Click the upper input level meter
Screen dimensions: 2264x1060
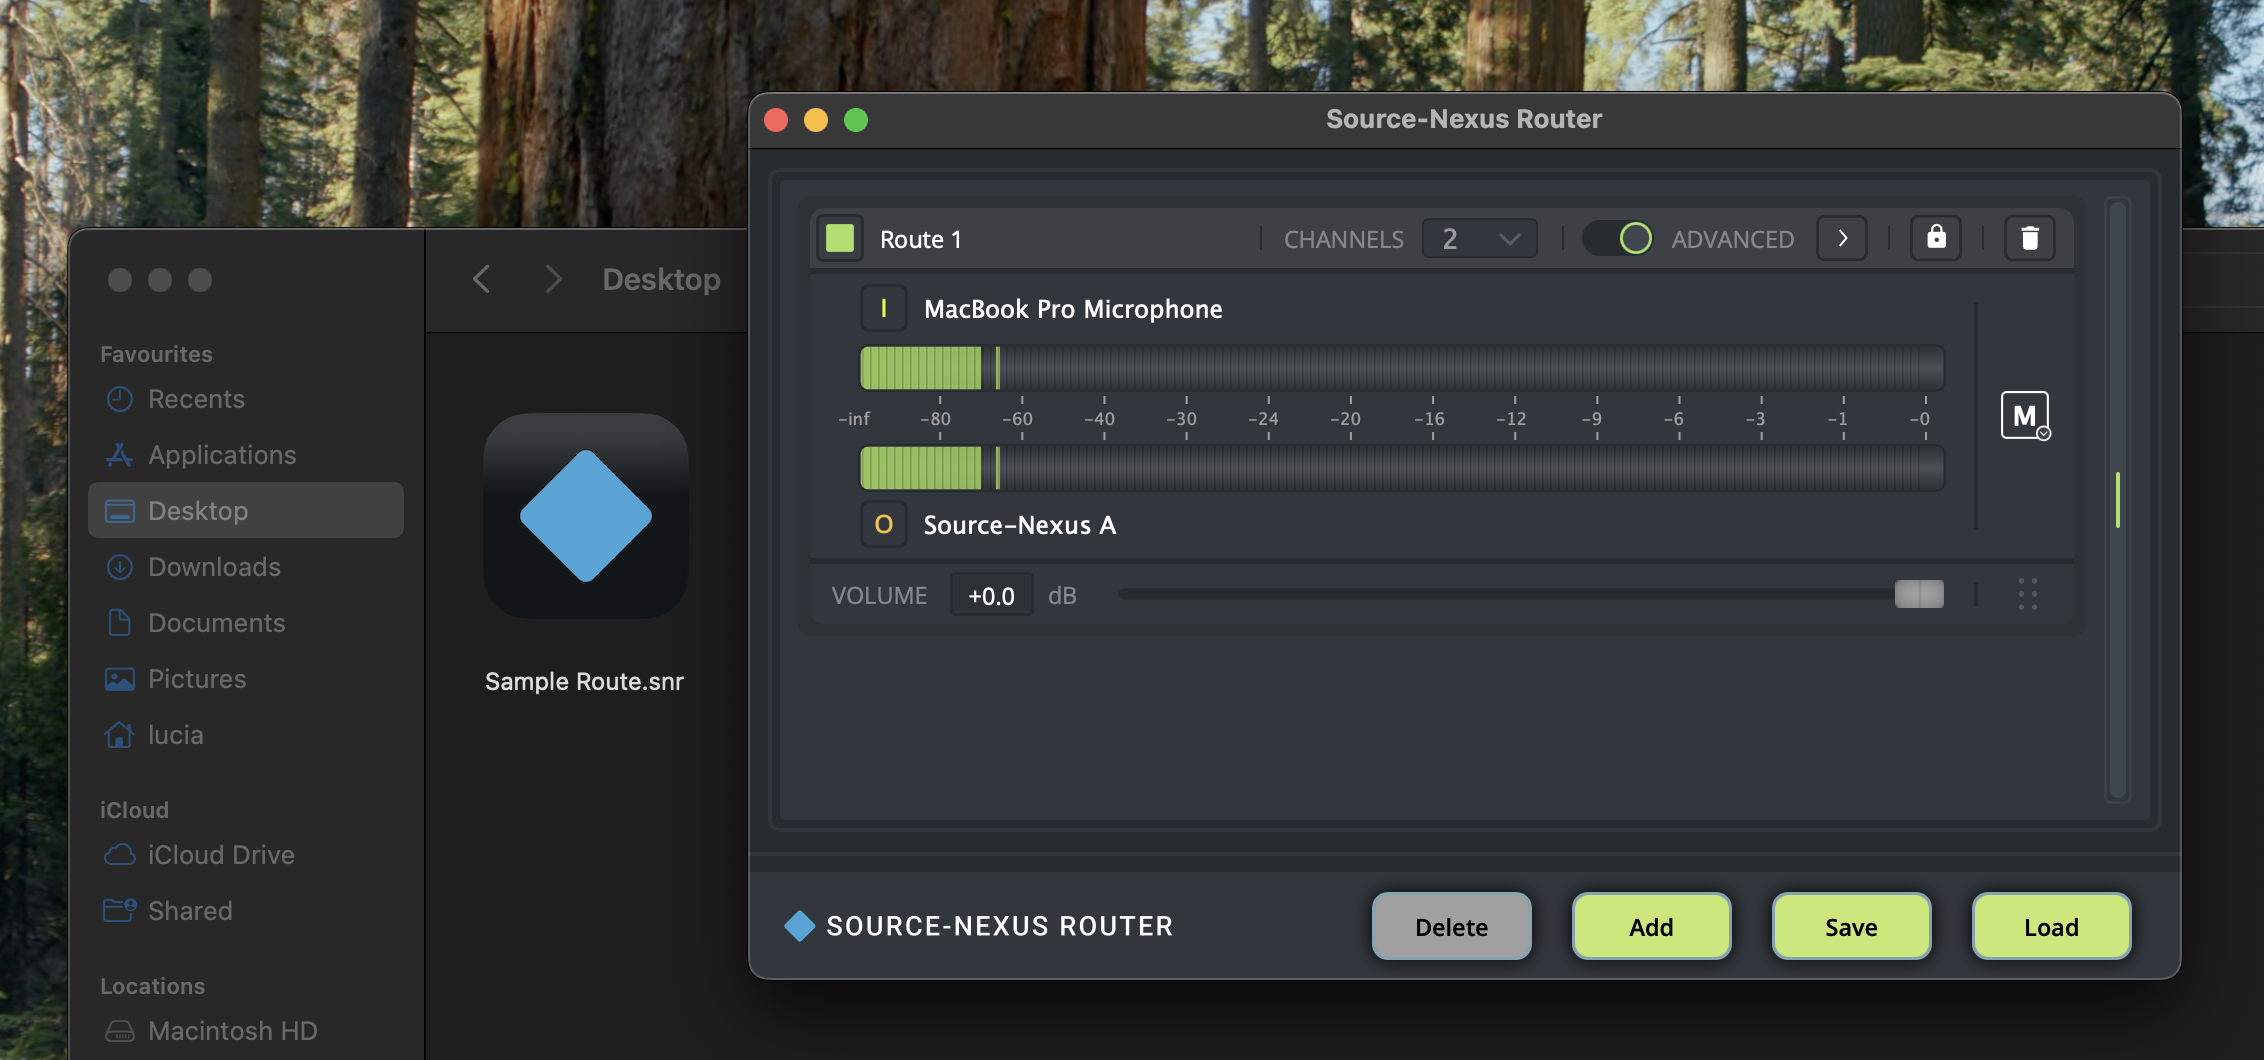1402,368
